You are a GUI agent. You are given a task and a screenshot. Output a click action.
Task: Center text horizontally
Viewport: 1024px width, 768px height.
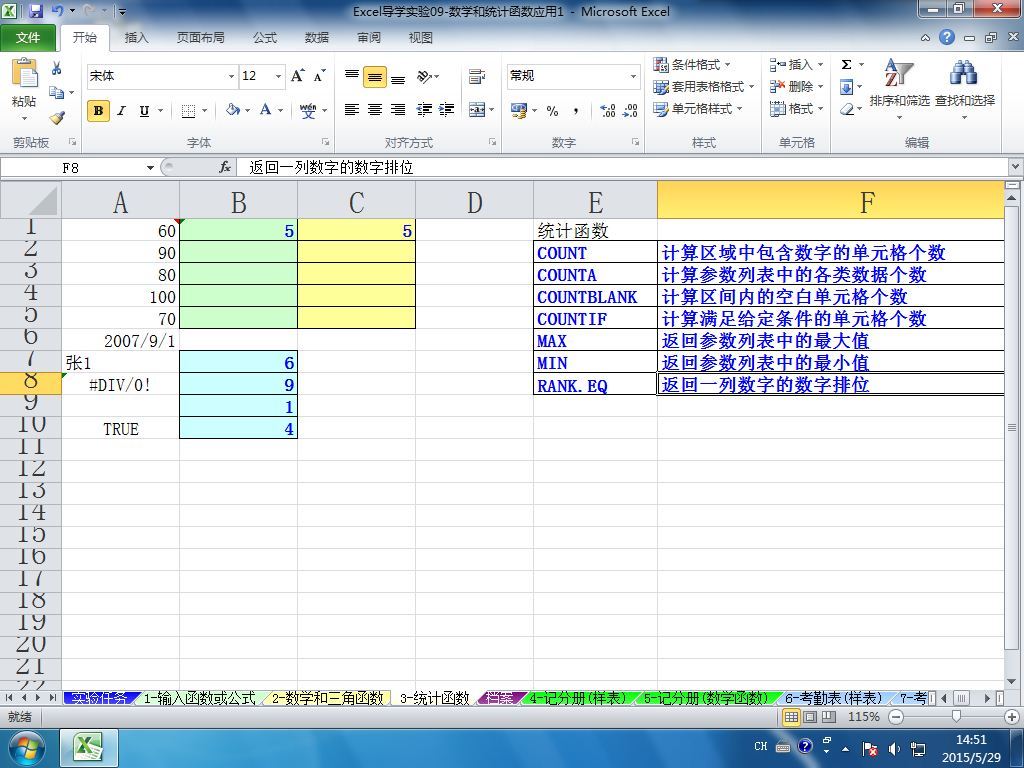coord(375,110)
